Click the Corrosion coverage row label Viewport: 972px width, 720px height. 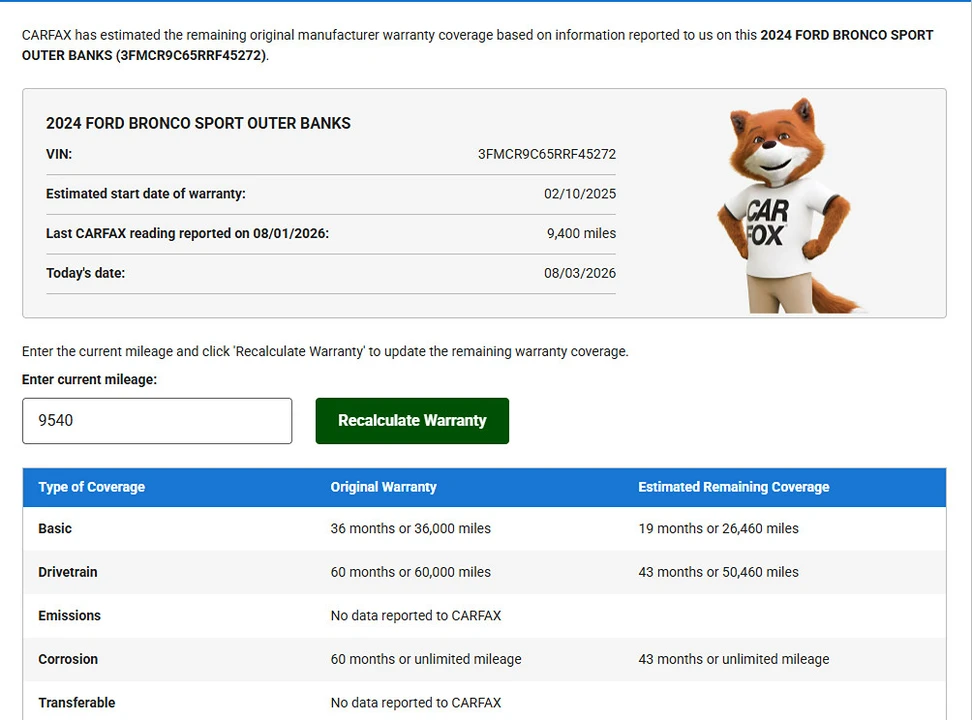(x=68, y=659)
